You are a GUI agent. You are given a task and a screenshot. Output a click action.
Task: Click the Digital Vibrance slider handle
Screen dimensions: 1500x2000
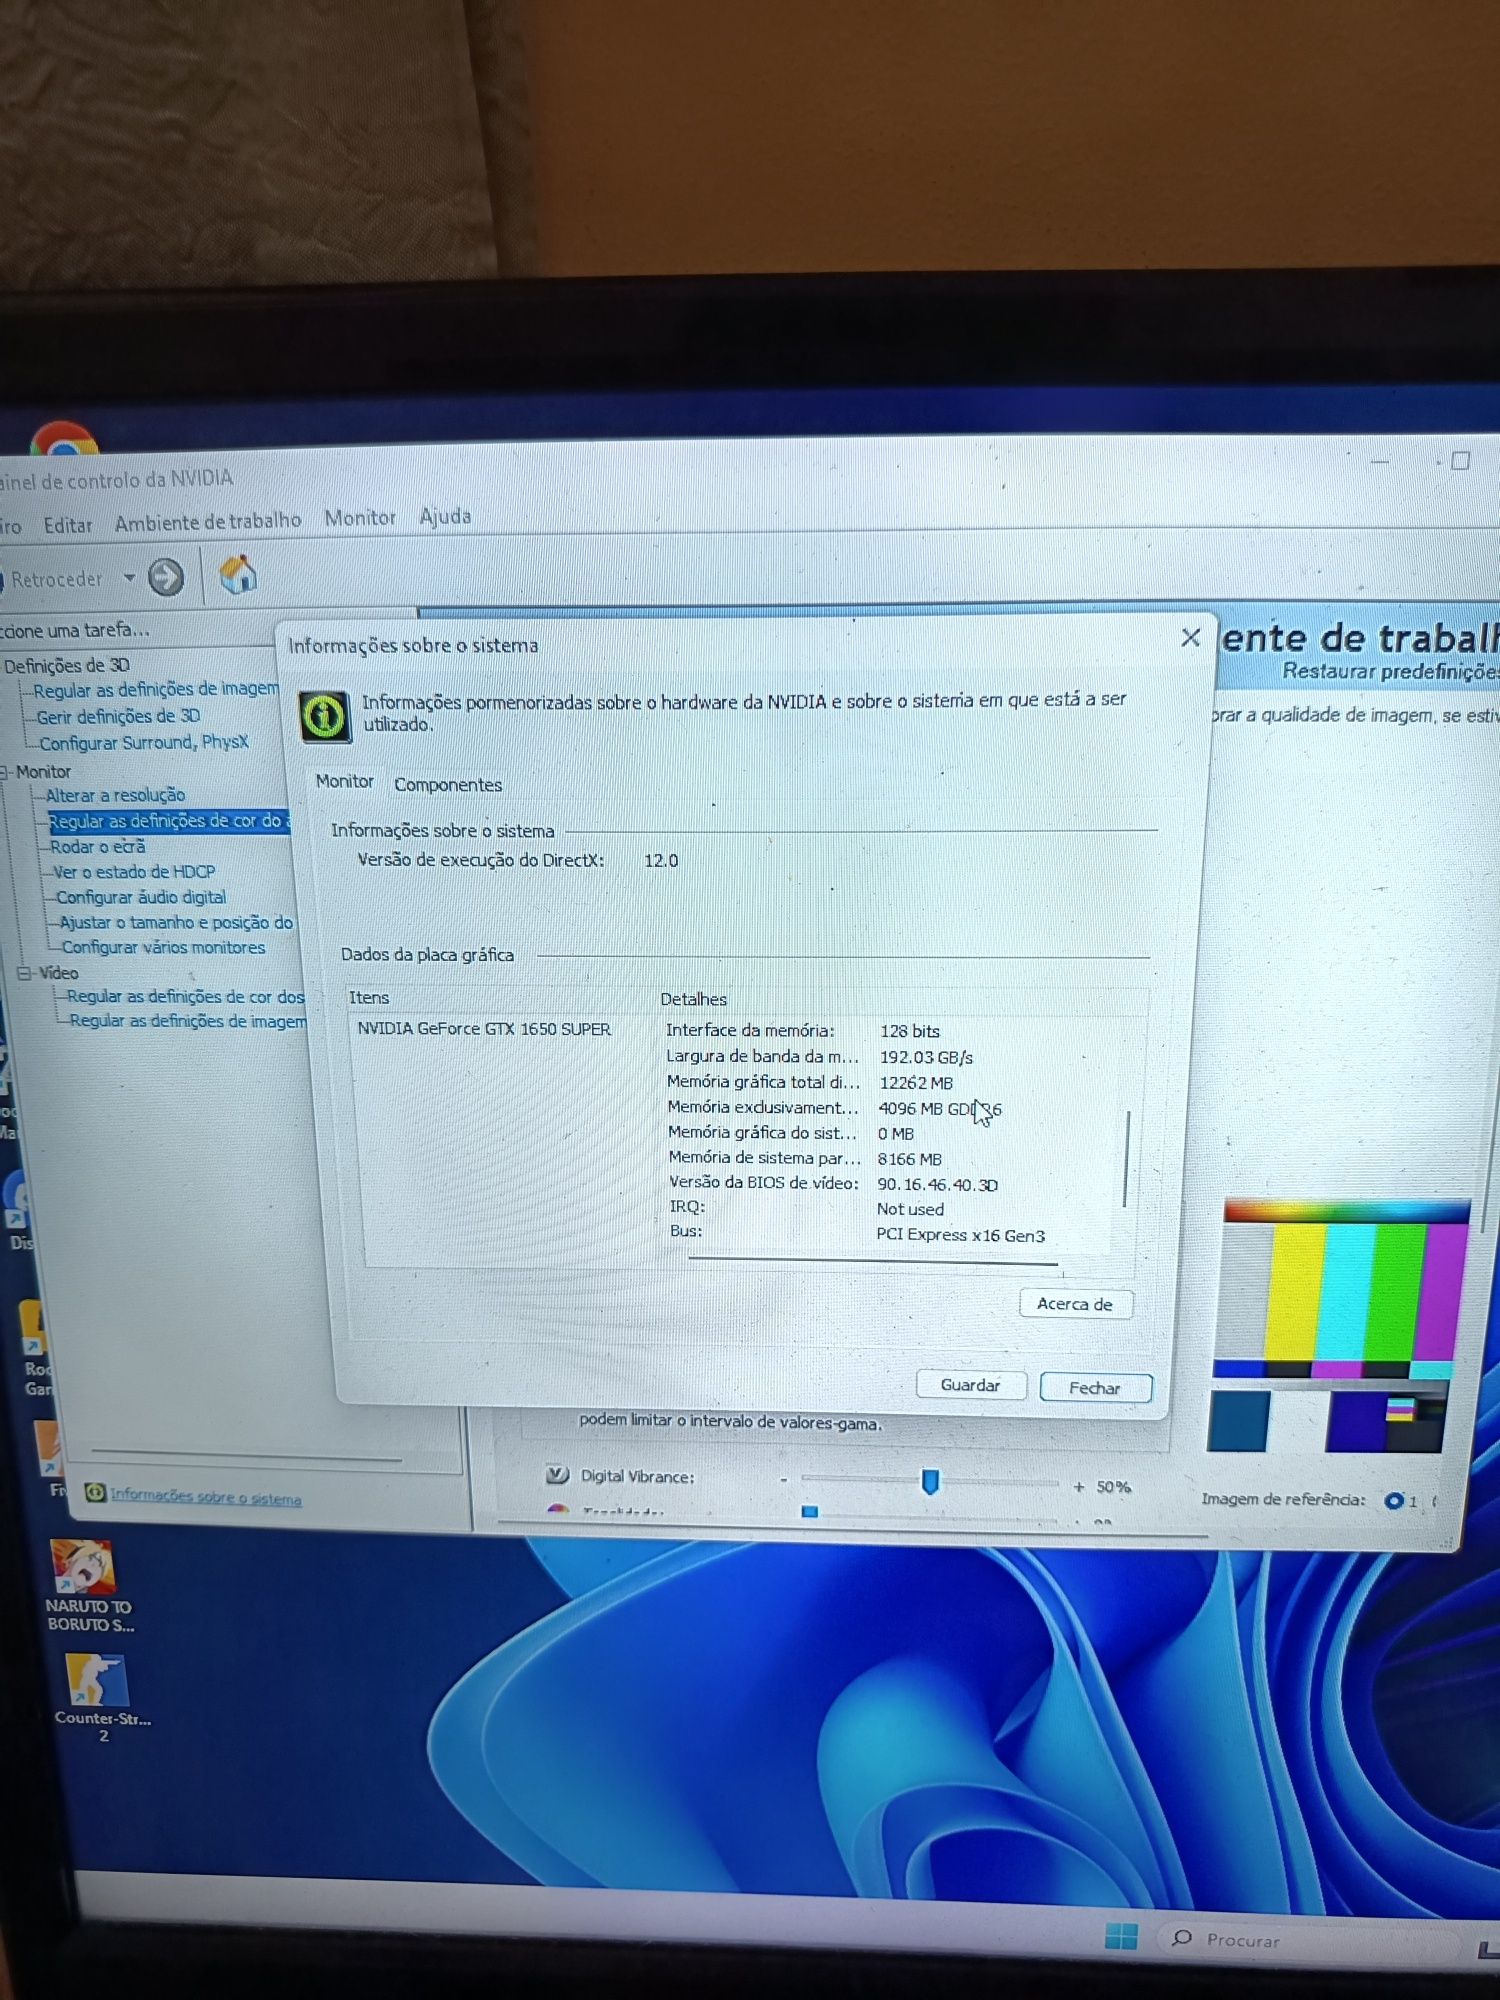pos(930,1481)
